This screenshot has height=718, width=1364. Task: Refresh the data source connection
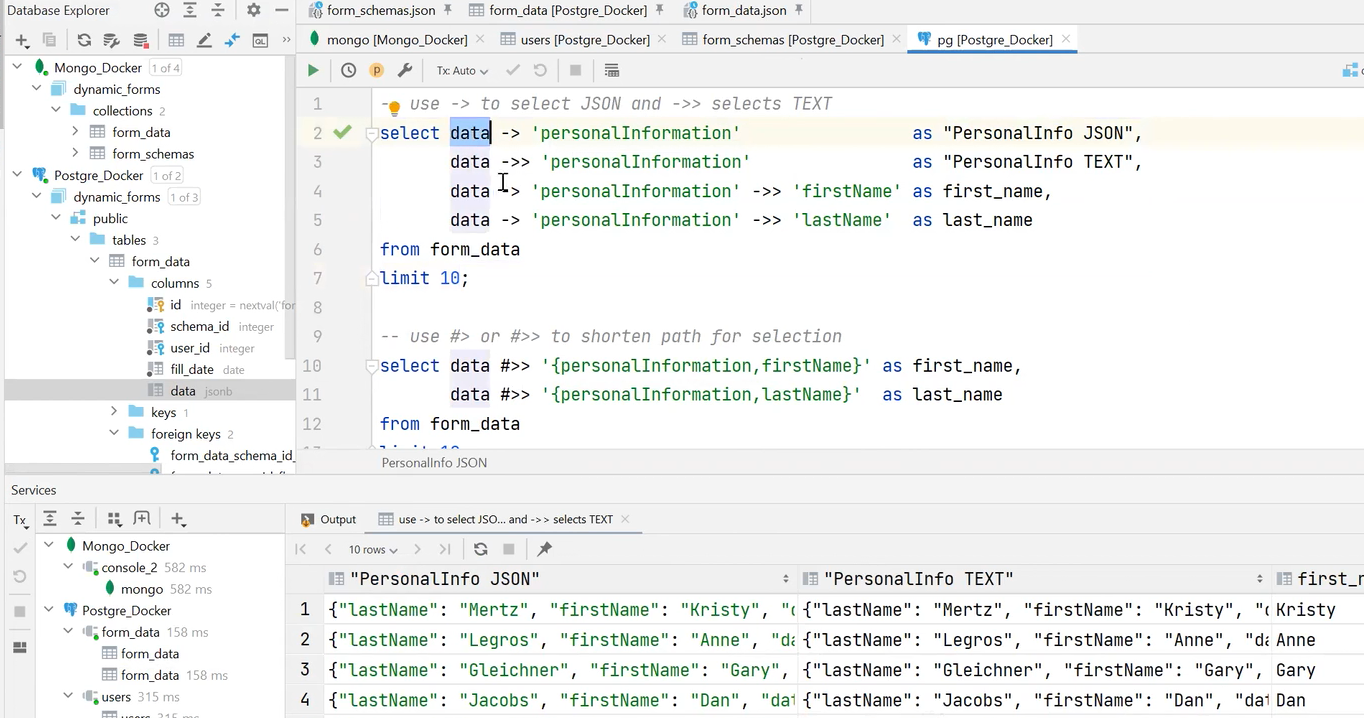(83, 40)
